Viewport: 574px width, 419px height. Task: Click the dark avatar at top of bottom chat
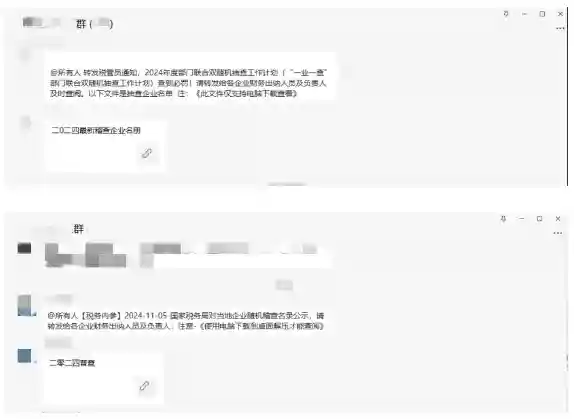tap(25, 248)
